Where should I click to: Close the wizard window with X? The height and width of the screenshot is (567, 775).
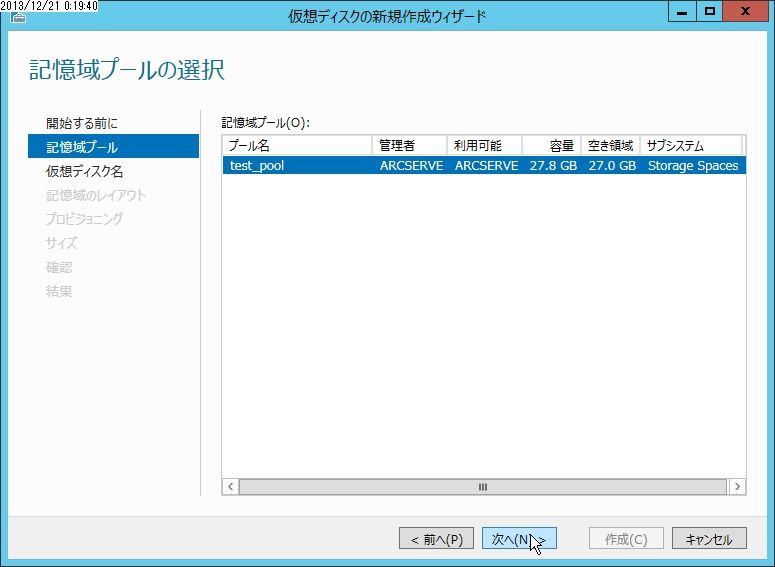click(x=745, y=12)
